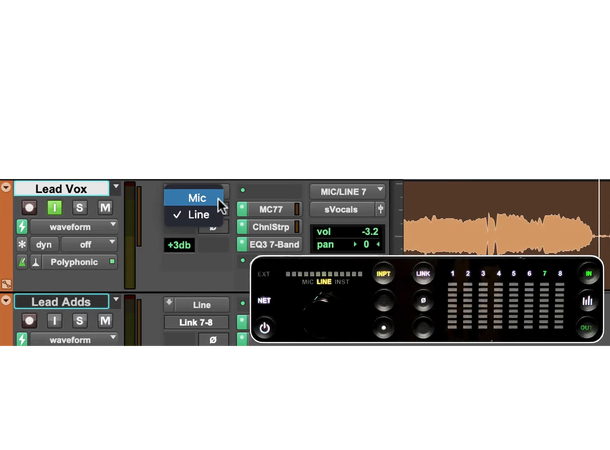Click the green IN button on the preamp
Screen dimensions: 610x450
click(x=589, y=273)
